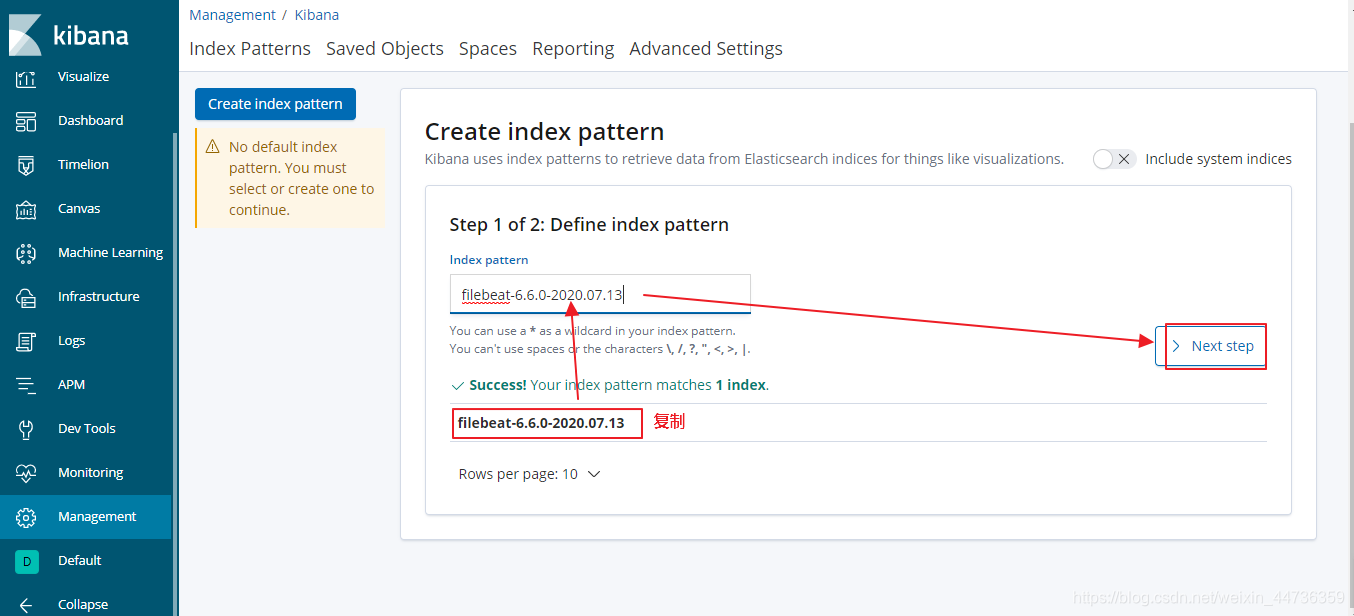This screenshot has width=1354, height=616.
Task: Select the Dev Tools label in the sidebar
Action: (x=87, y=429)
